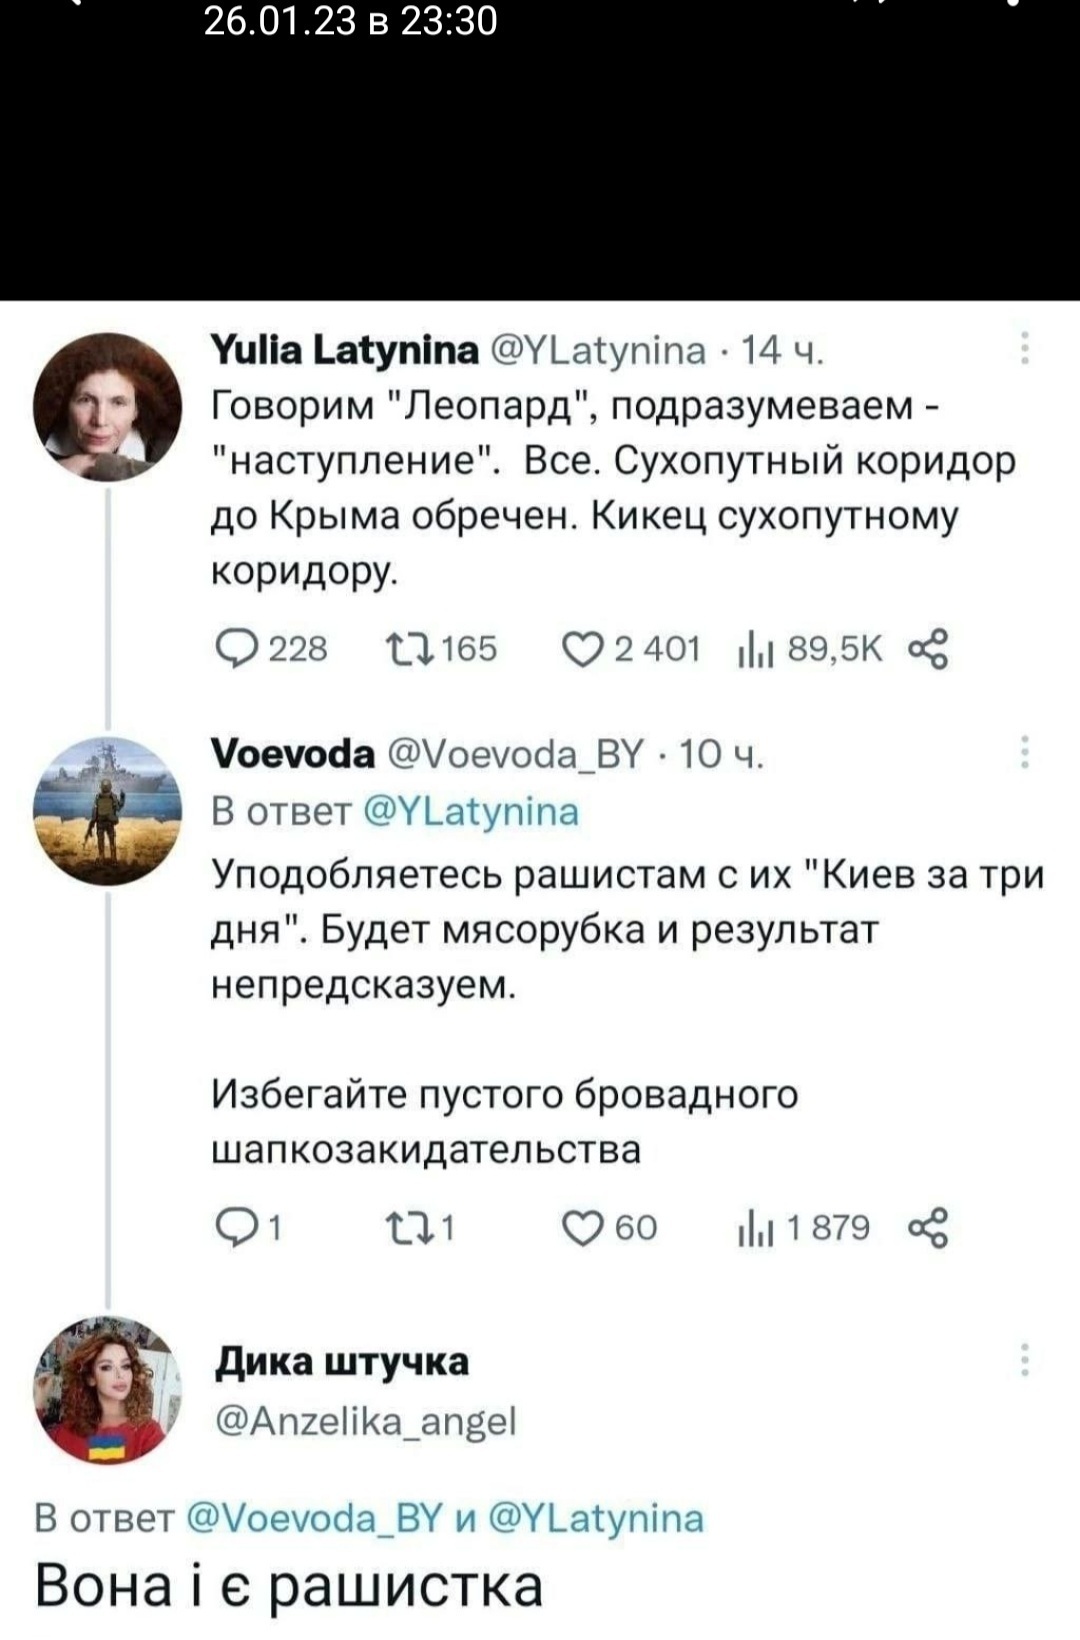This screenshot has height=1640, width=1080.
Task: Open Дика штучка's profile avatar
Action: coord(107,1391)
